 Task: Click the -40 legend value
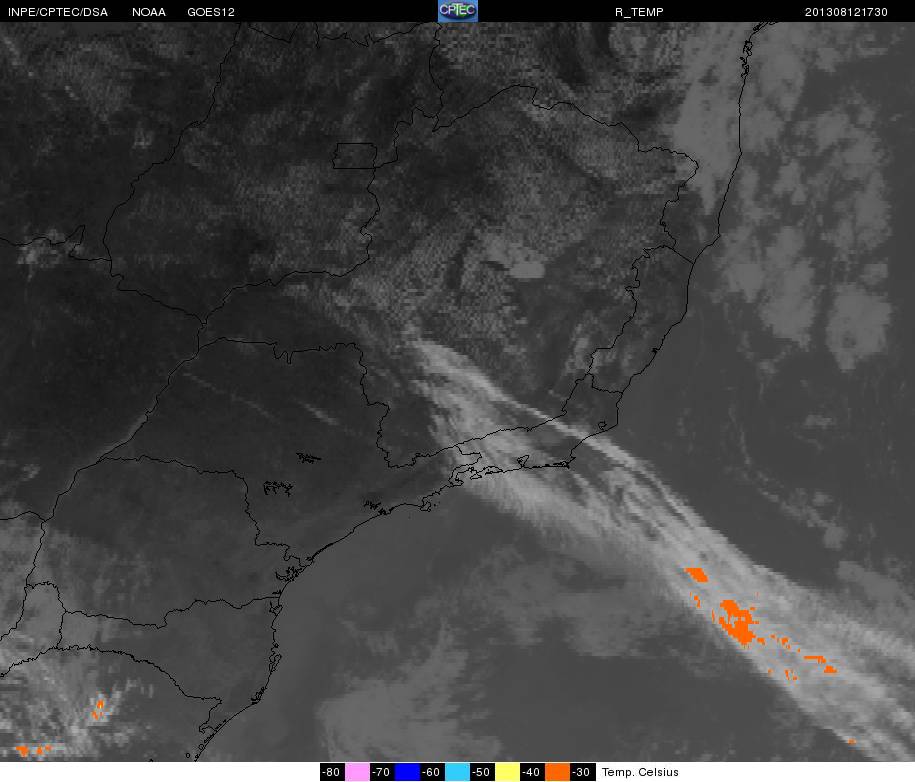(x=532, y=772)
